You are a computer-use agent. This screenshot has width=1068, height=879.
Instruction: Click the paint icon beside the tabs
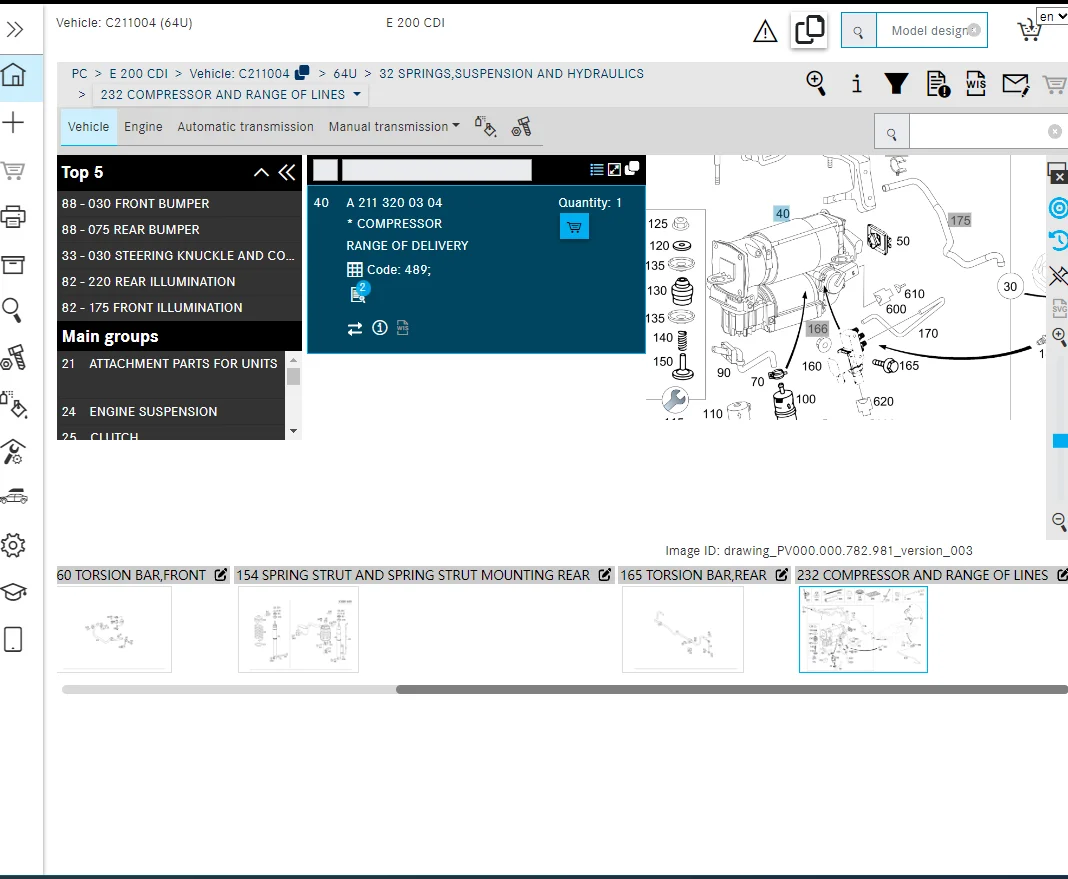point(485,127)
